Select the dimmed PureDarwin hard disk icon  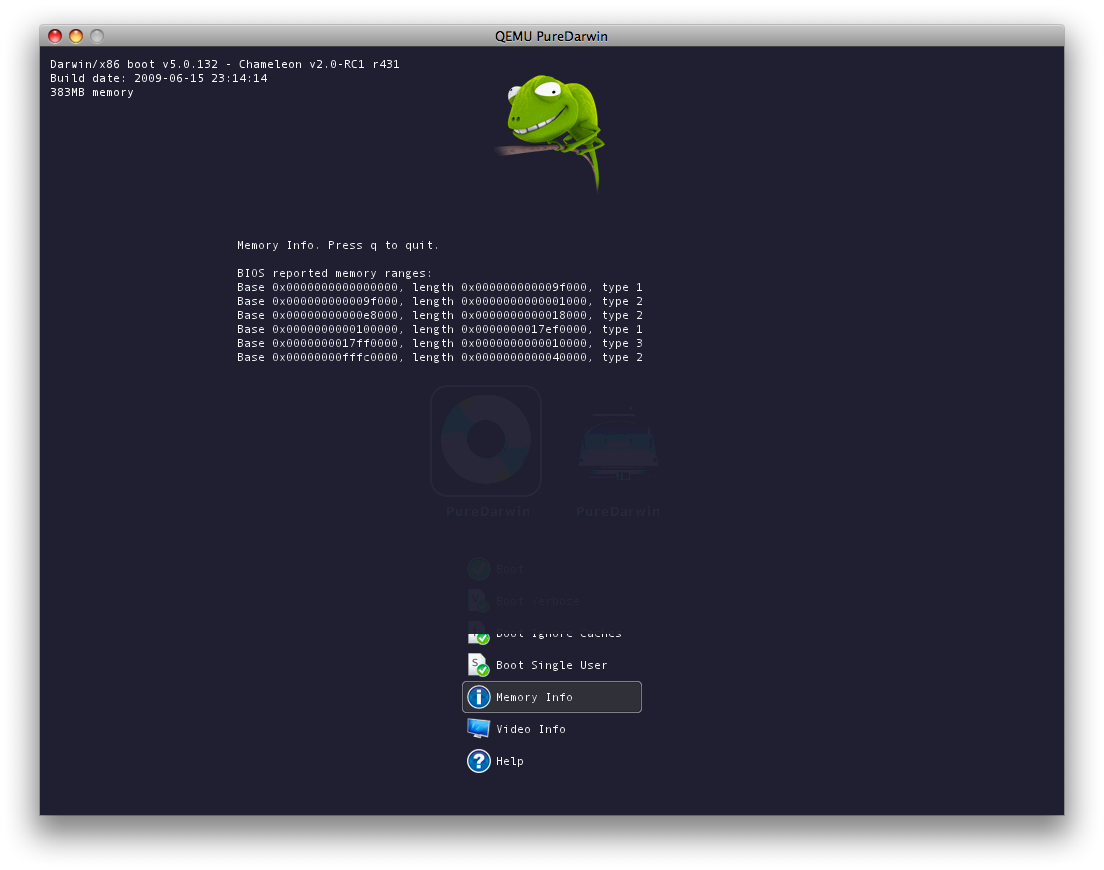point(486,441)
